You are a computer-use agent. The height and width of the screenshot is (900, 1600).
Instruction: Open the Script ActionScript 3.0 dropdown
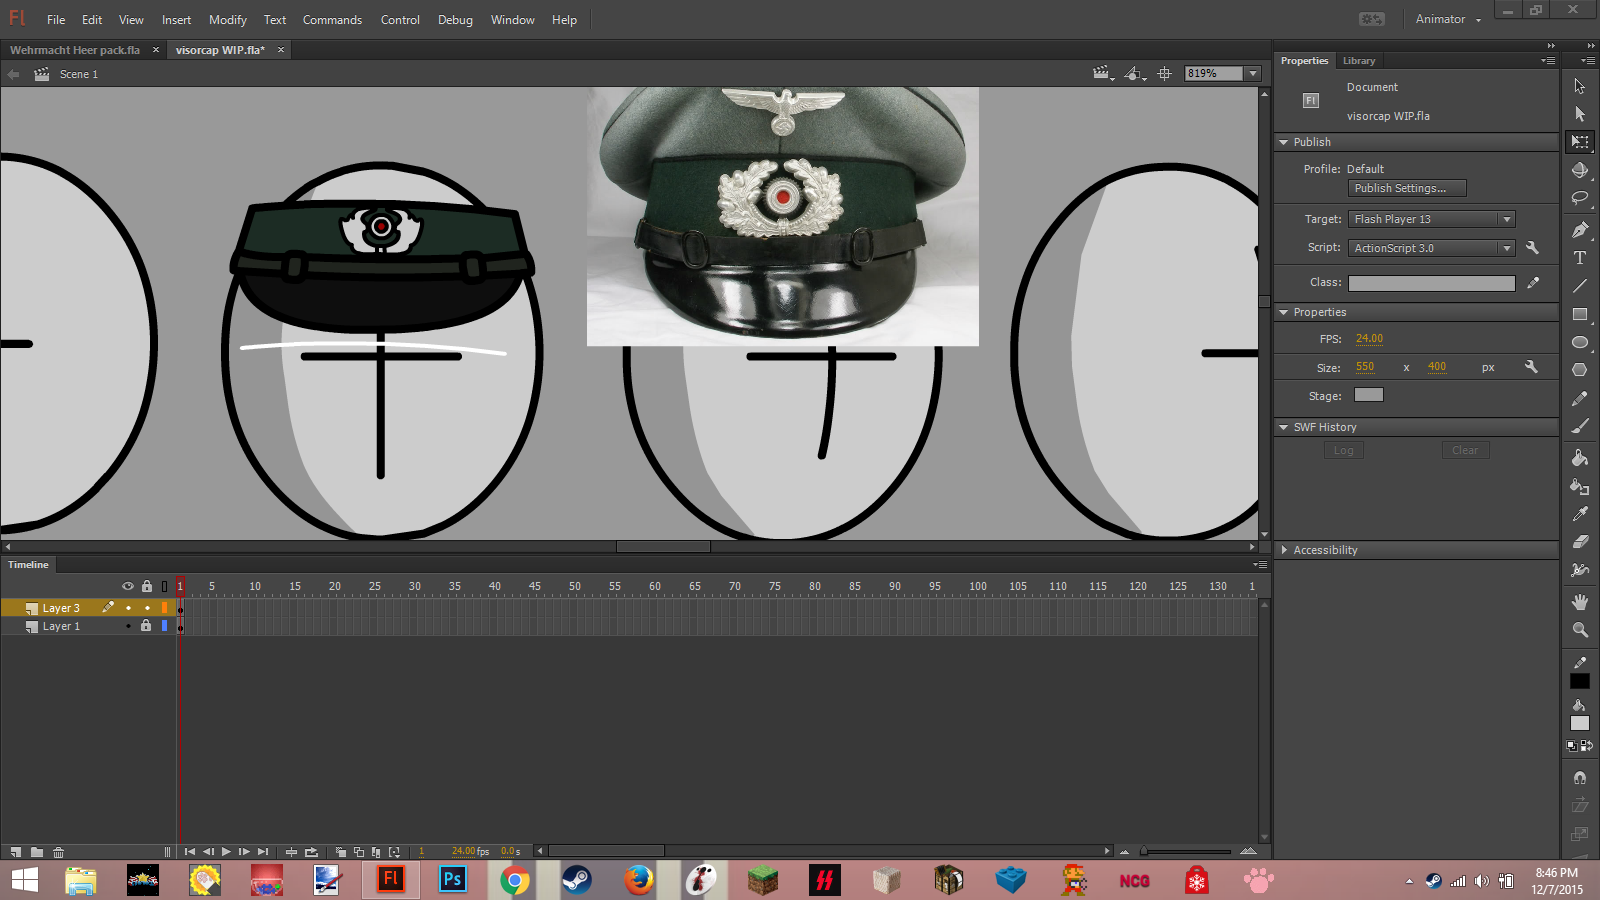[1507, 248]
